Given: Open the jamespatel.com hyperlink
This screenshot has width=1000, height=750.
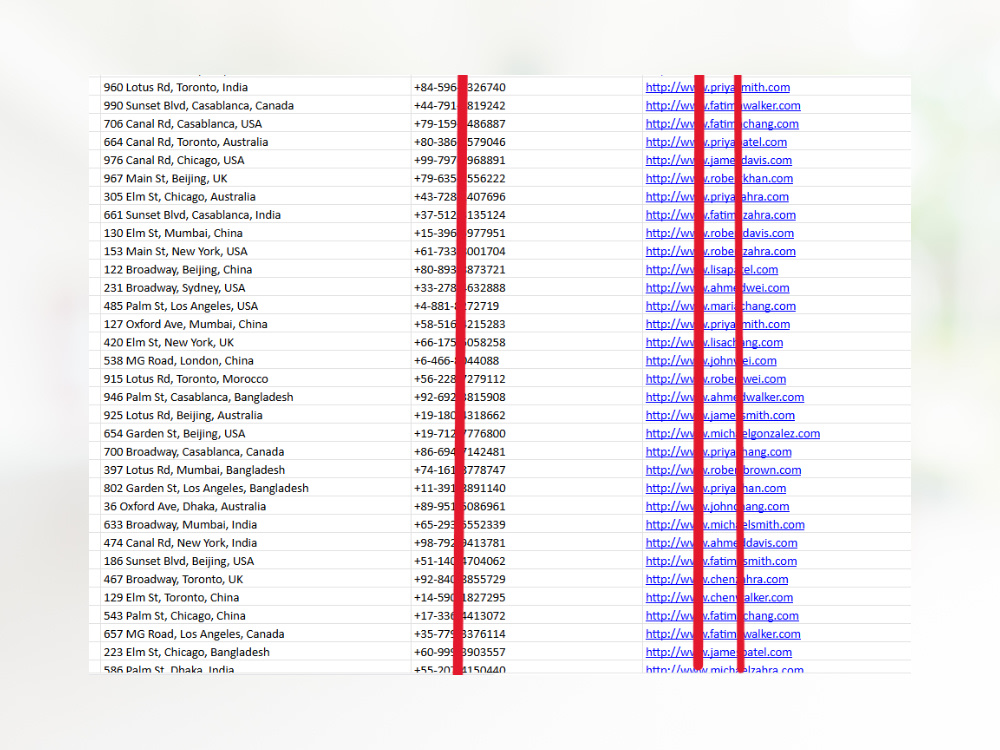Looking at the screenshot, I should click(x=719, y=652).
